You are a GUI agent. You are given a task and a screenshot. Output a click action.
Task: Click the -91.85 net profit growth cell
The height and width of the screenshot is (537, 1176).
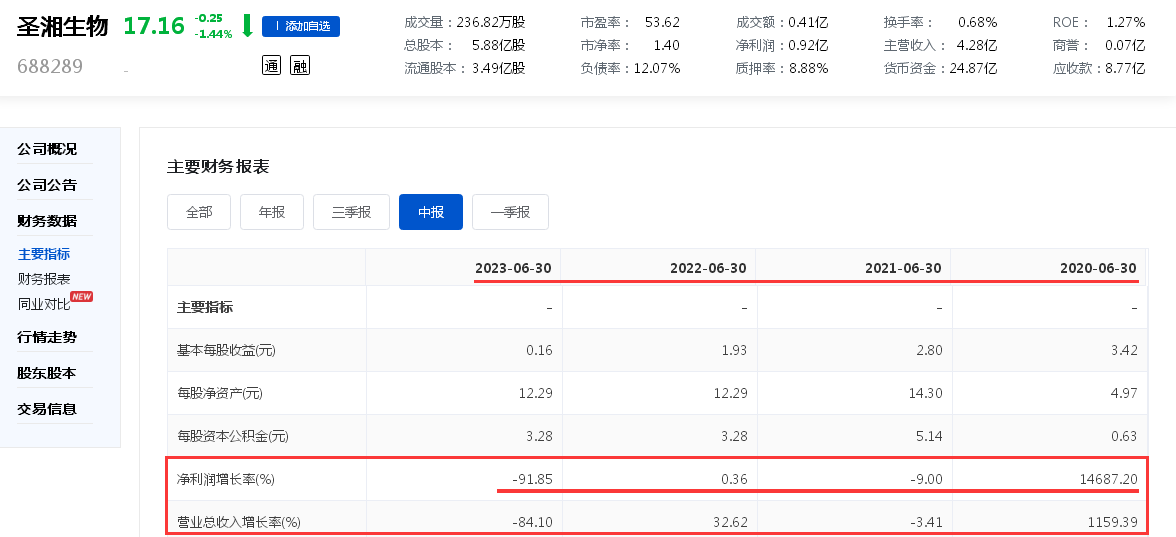(533, 479)
